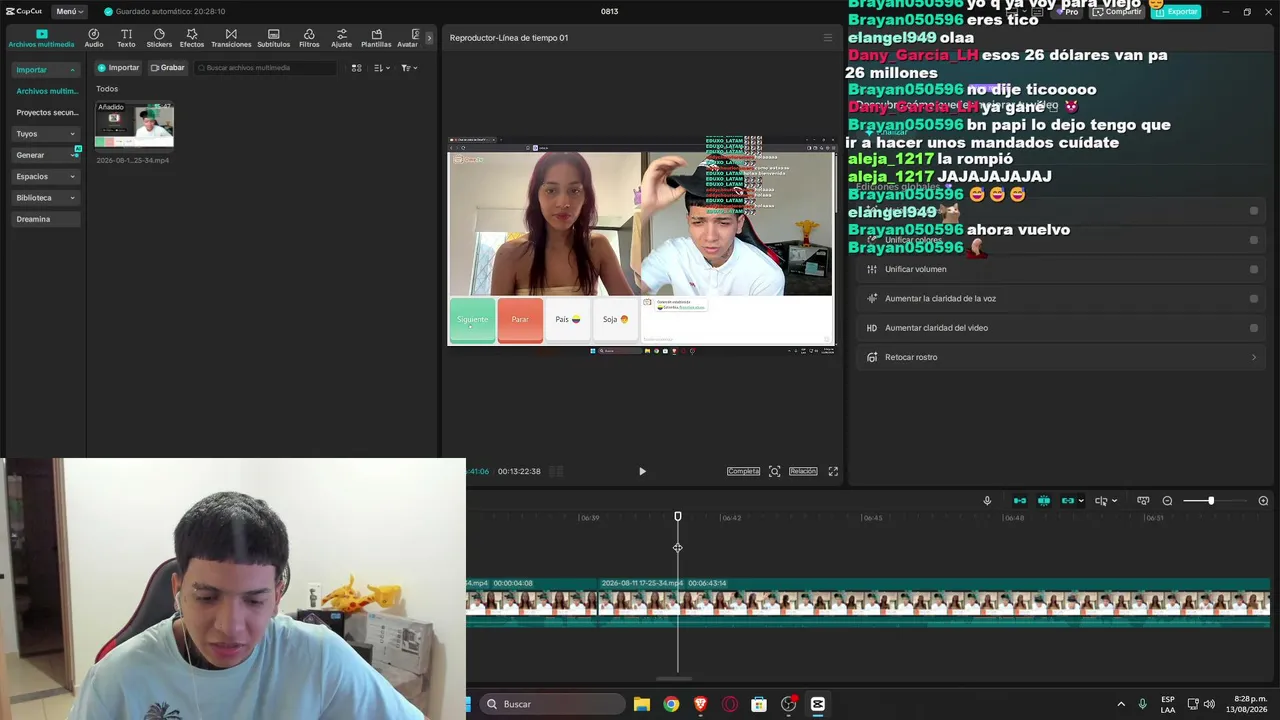Image resolution: width=1280 pixels, height=720 pixels.
Task: Zoom in the timeline with plus icon
Action: point(1263,501)
